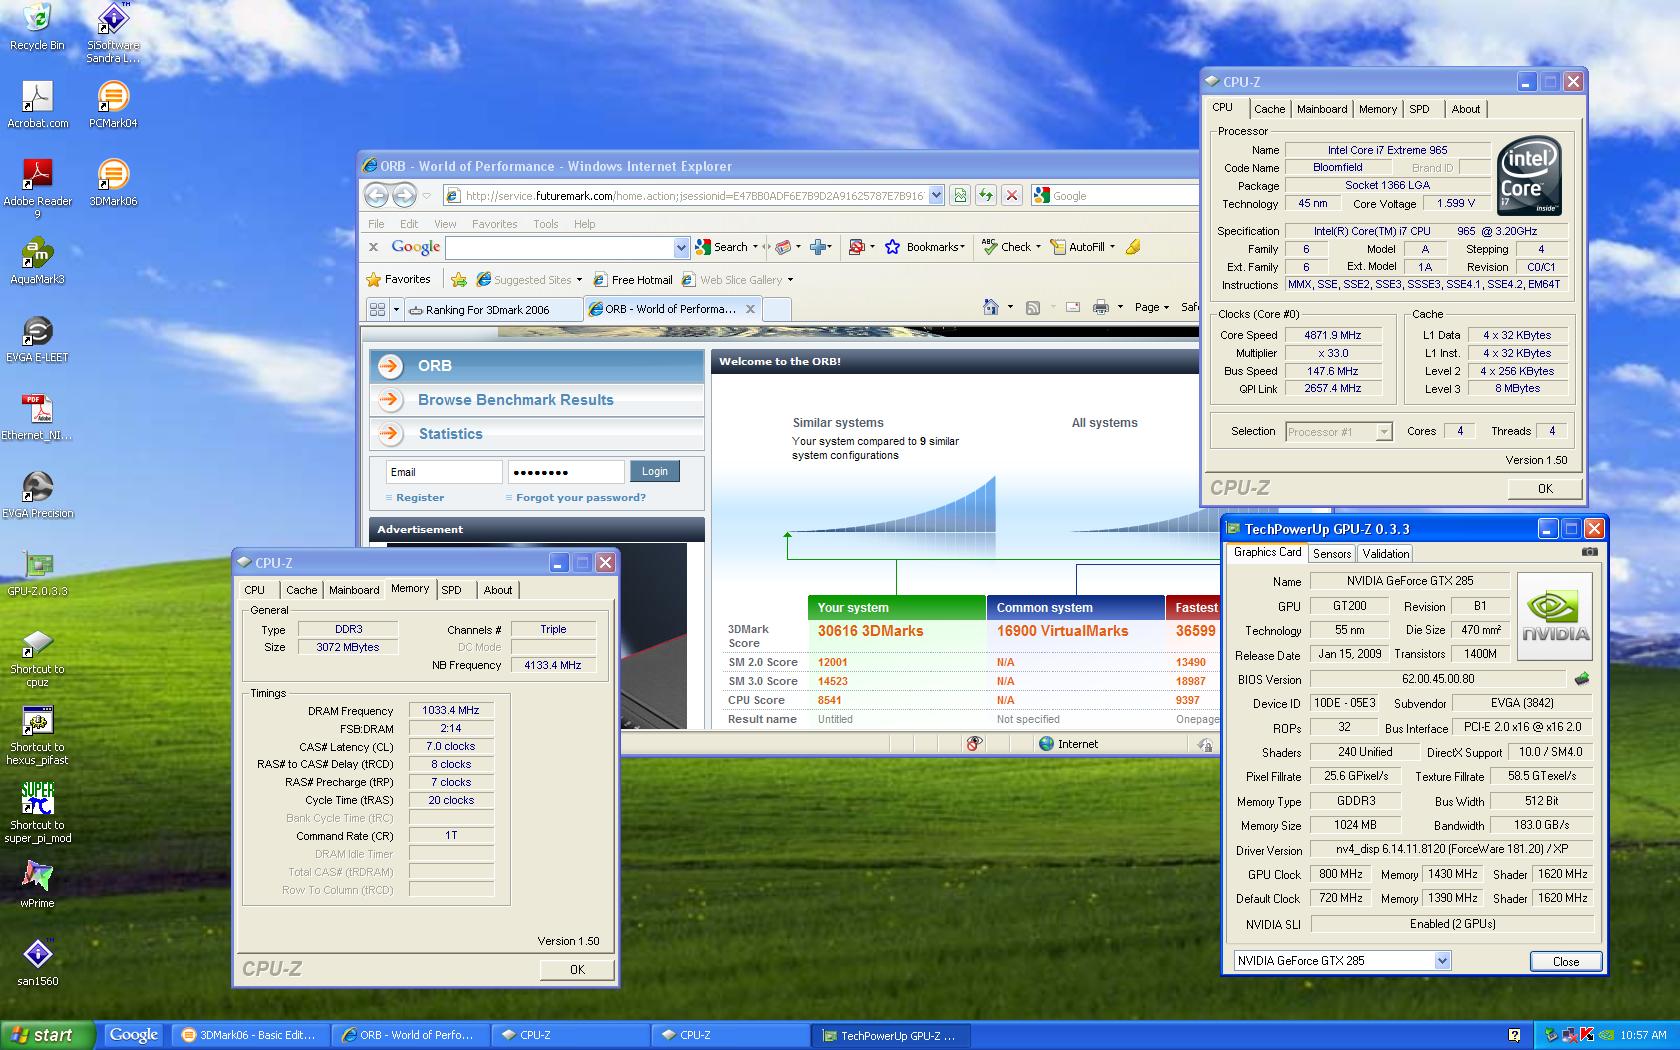
Task: Click the IE Google search box
Action: pyautogui.click(x=1123, y=195)
